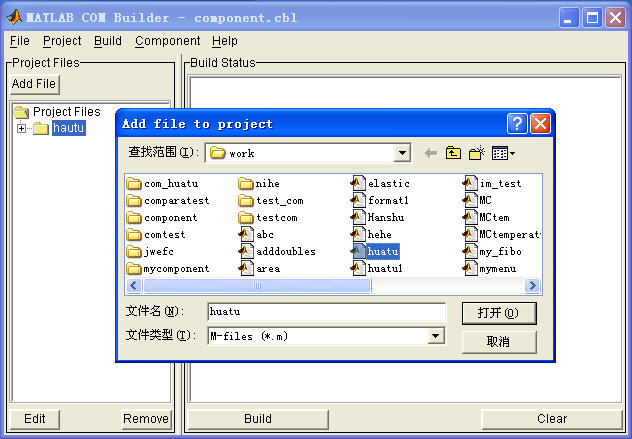This screenshot has height=439, width=632.
Task: Create new folder icon in dialog
Action: pos(476,153)
